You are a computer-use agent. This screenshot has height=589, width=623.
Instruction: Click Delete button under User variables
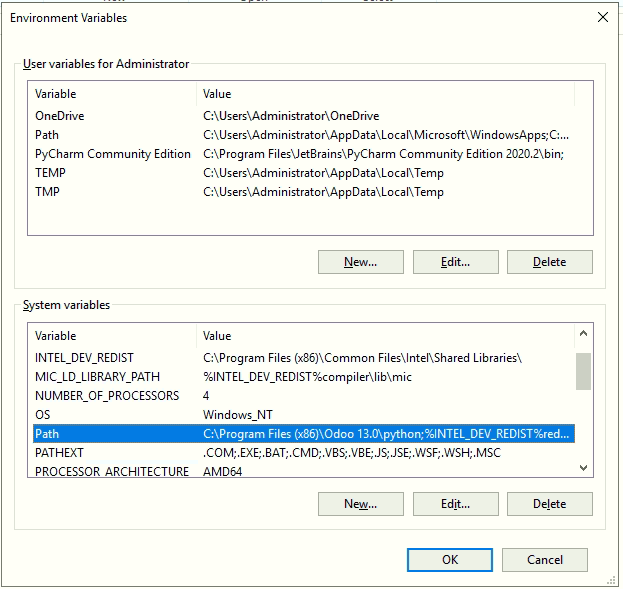point(549,262)
